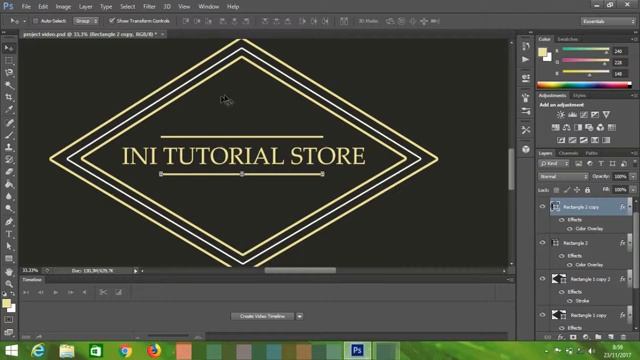Viewport: 640px width, 360px height.
Task: Select the Eraser tool
Action: click(9, 171)
